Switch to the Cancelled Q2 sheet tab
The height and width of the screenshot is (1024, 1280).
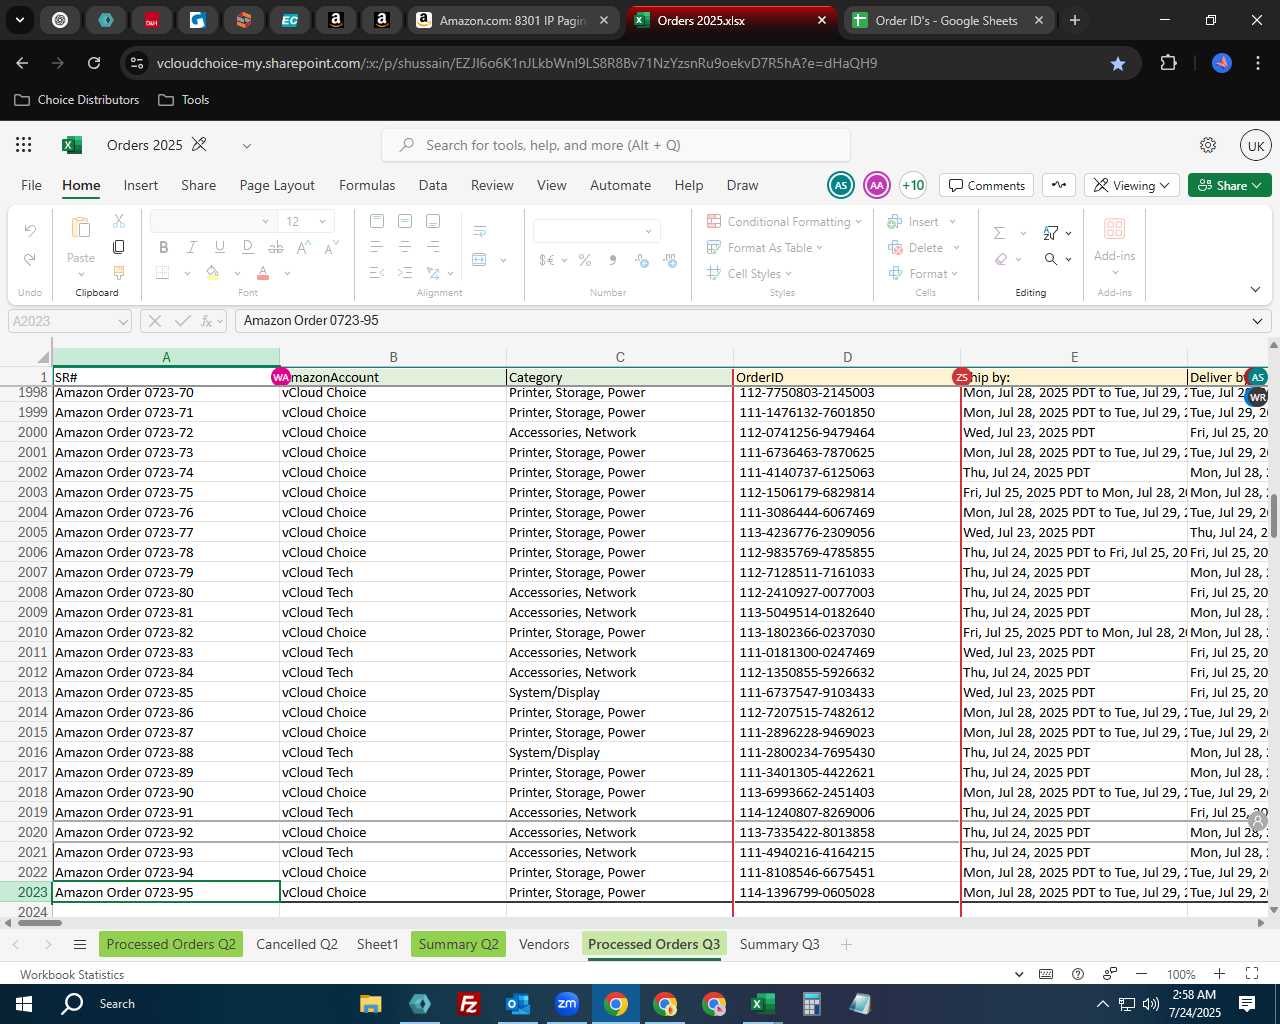click(x=297, y=944)
